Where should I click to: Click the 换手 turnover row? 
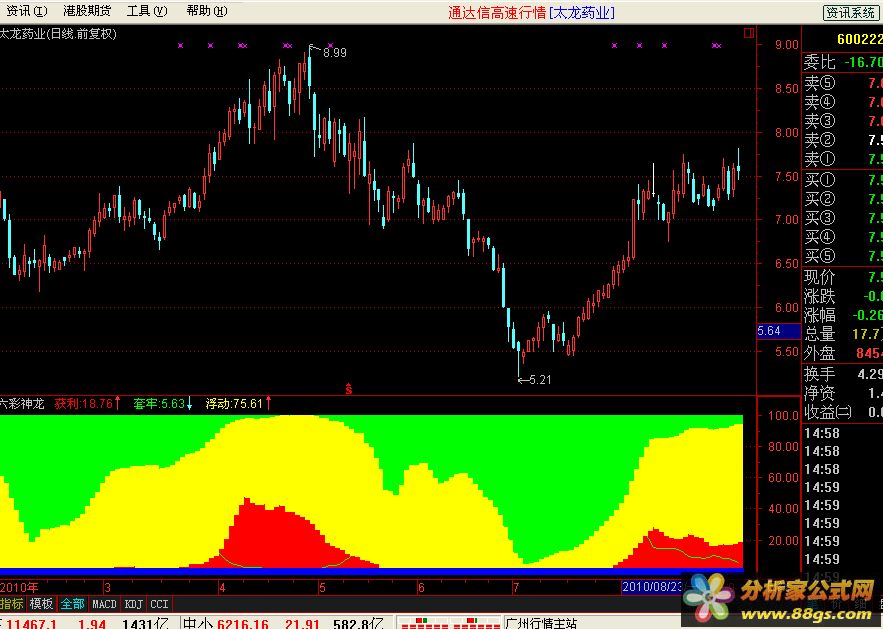[842, 374]
